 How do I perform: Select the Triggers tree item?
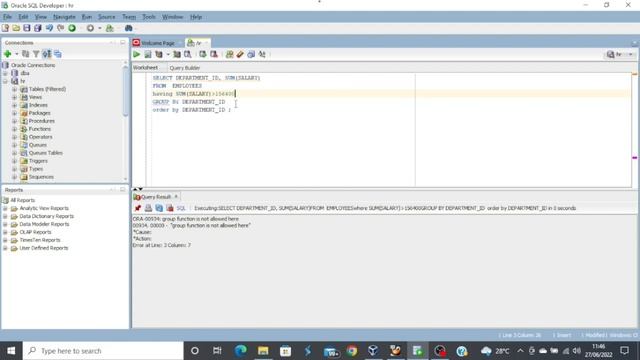coord(38,161)
